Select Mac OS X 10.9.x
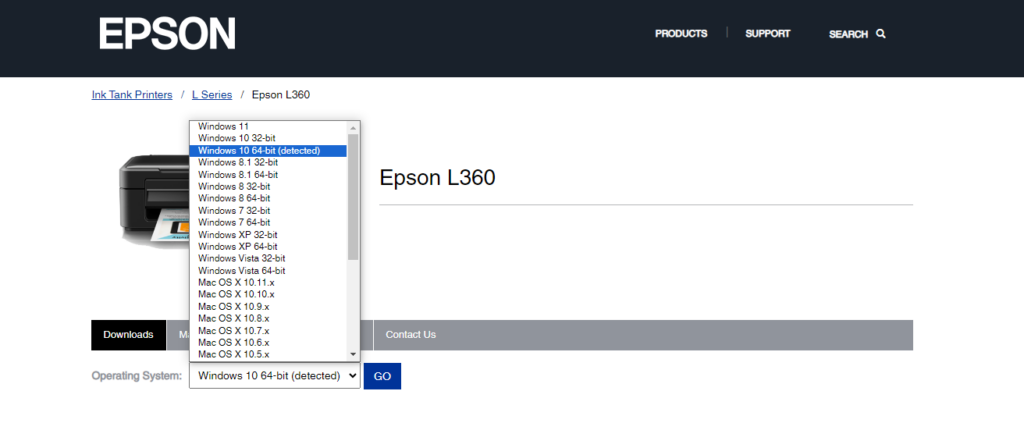 (268, 306)
